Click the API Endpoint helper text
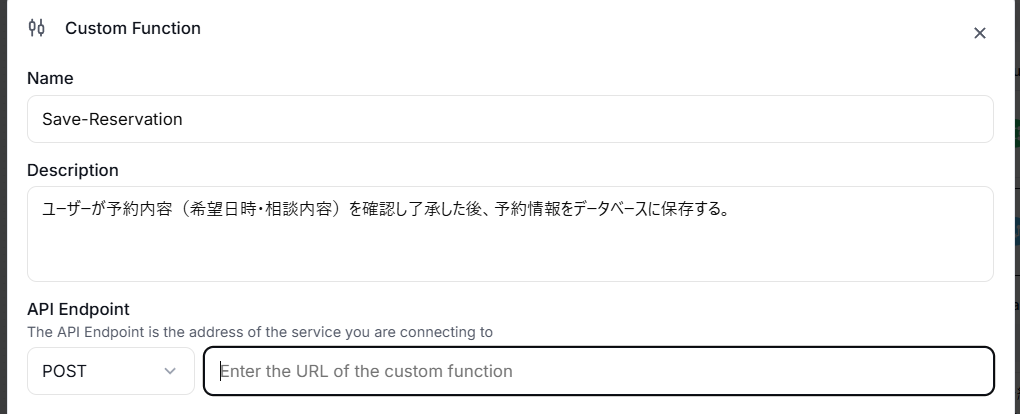Screen dimensions: 1020x414 click(260, 331)
